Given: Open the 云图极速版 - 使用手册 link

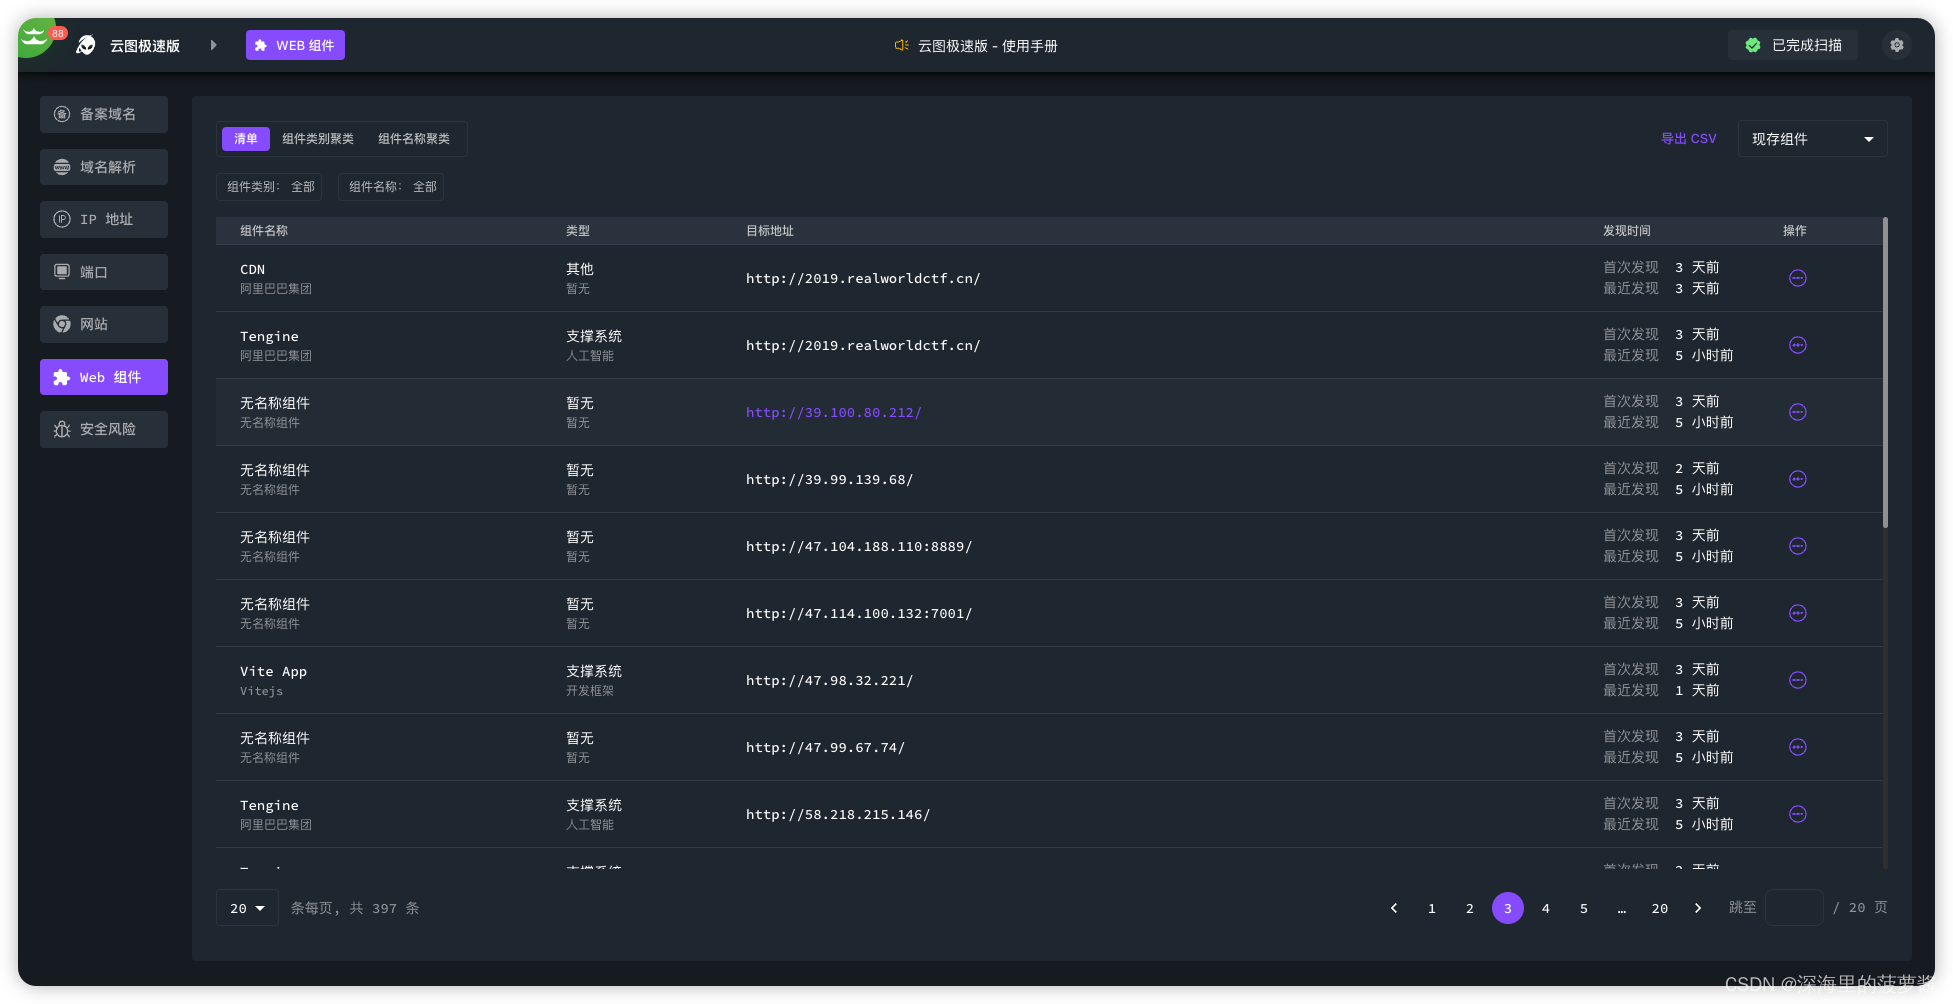Looking at the screenshot, I should tap(987, 46).
